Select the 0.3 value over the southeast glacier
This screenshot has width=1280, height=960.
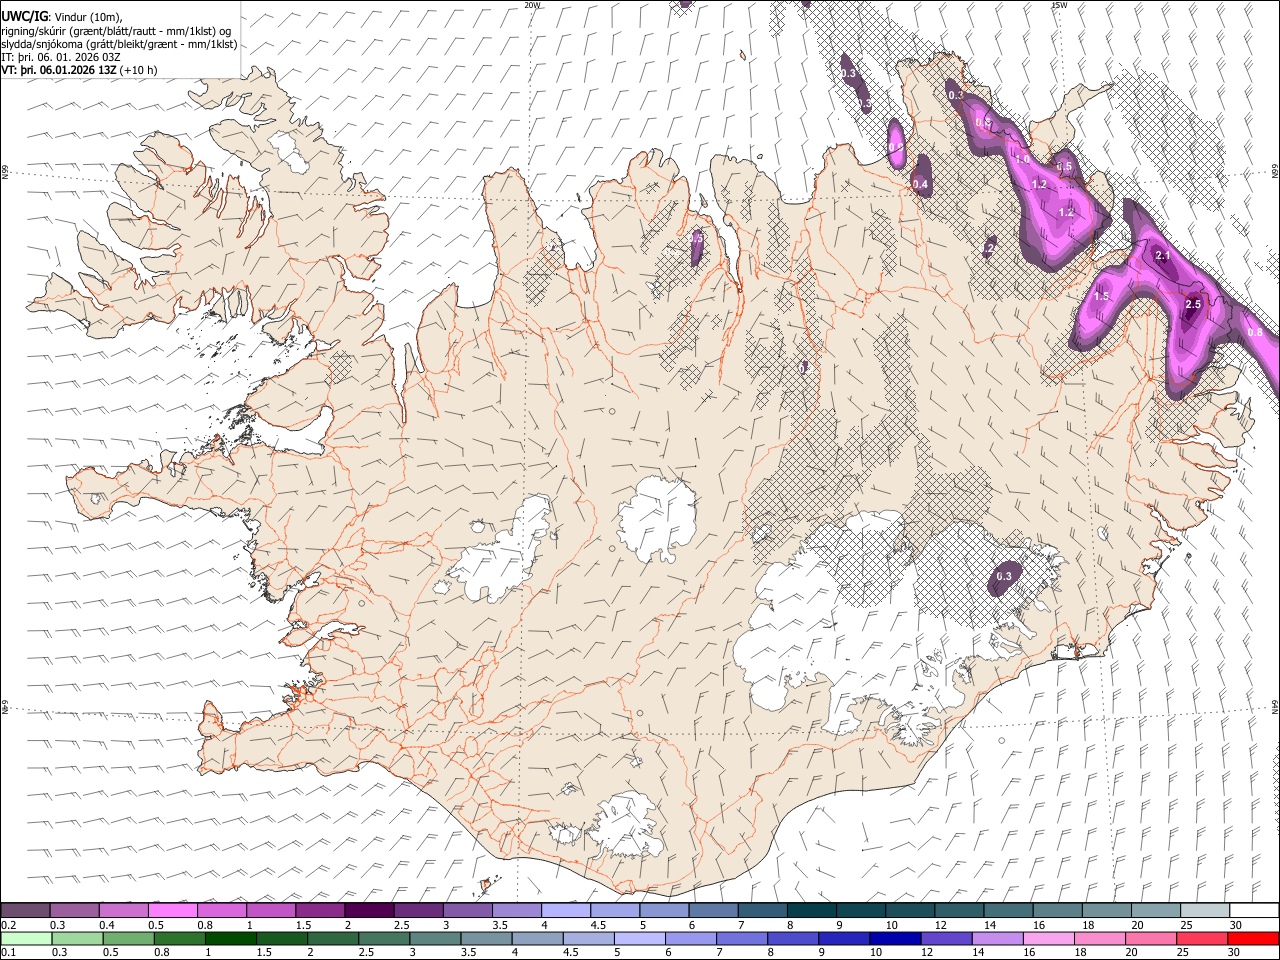[1004, 576]
